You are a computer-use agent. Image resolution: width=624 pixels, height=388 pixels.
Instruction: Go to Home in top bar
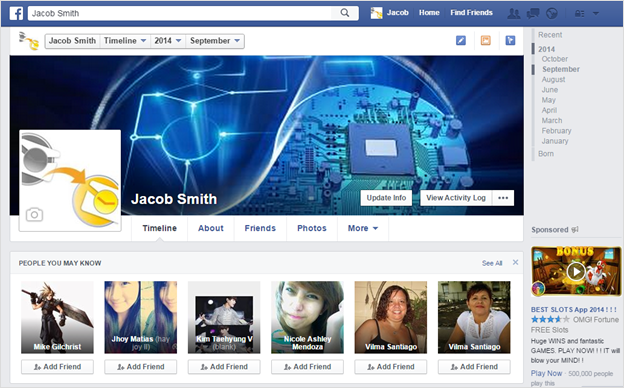pyautogui.click(x=429, y=13)
